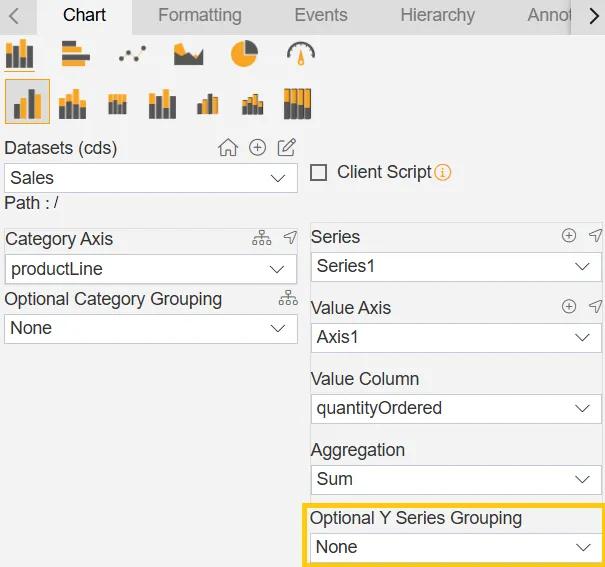This screenshot has height=567, width=605.
Task: Open the Sum Aggregation dropdown
Action: [456, 479]
